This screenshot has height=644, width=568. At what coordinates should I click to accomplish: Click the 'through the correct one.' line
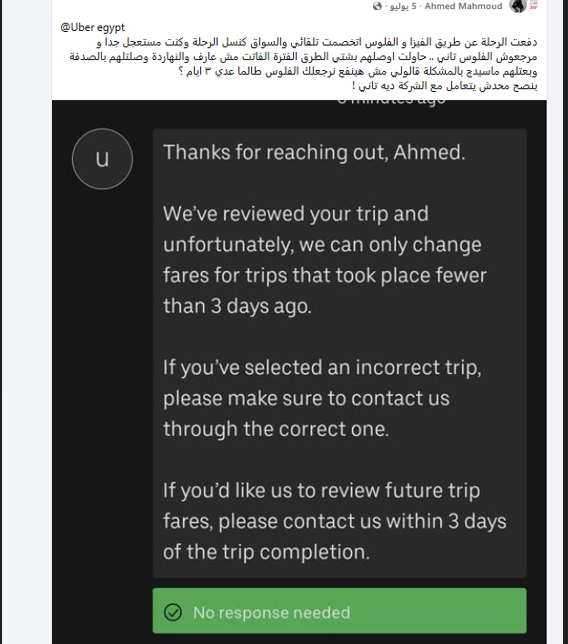pos(276,429)
